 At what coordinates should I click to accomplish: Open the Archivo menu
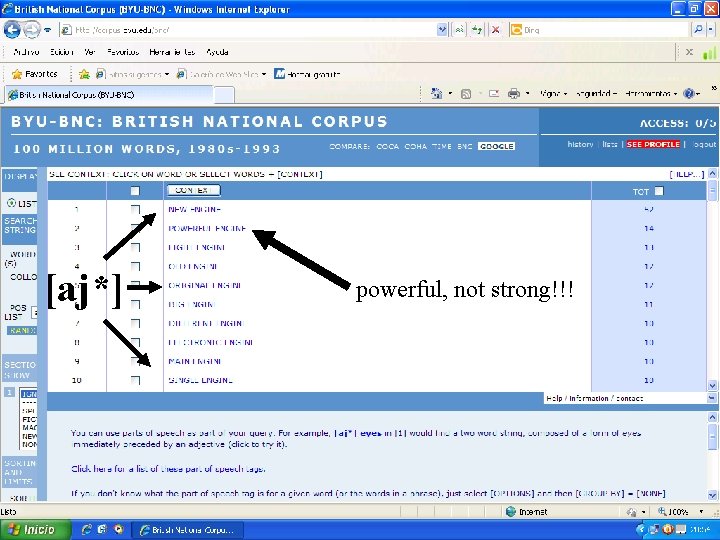[x=26, y=52]
